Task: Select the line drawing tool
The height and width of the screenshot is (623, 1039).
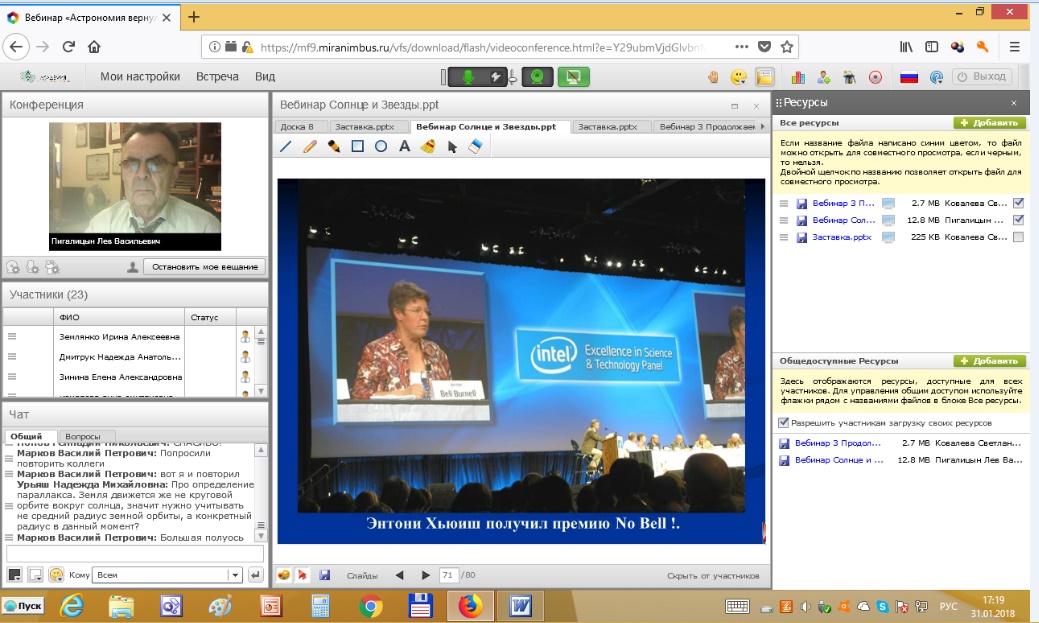Action: [286, 146]
